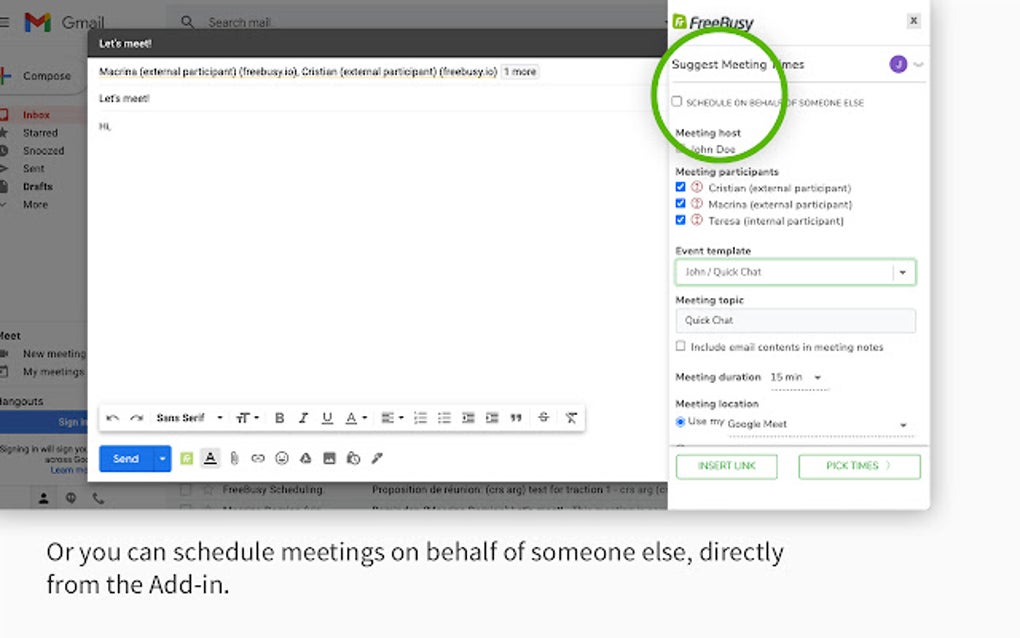Image resolution: width=1020 pixels, height=638 pixels.
Task: Insert a numbered list
Action: pyautogui.click(x=420, y=418)
